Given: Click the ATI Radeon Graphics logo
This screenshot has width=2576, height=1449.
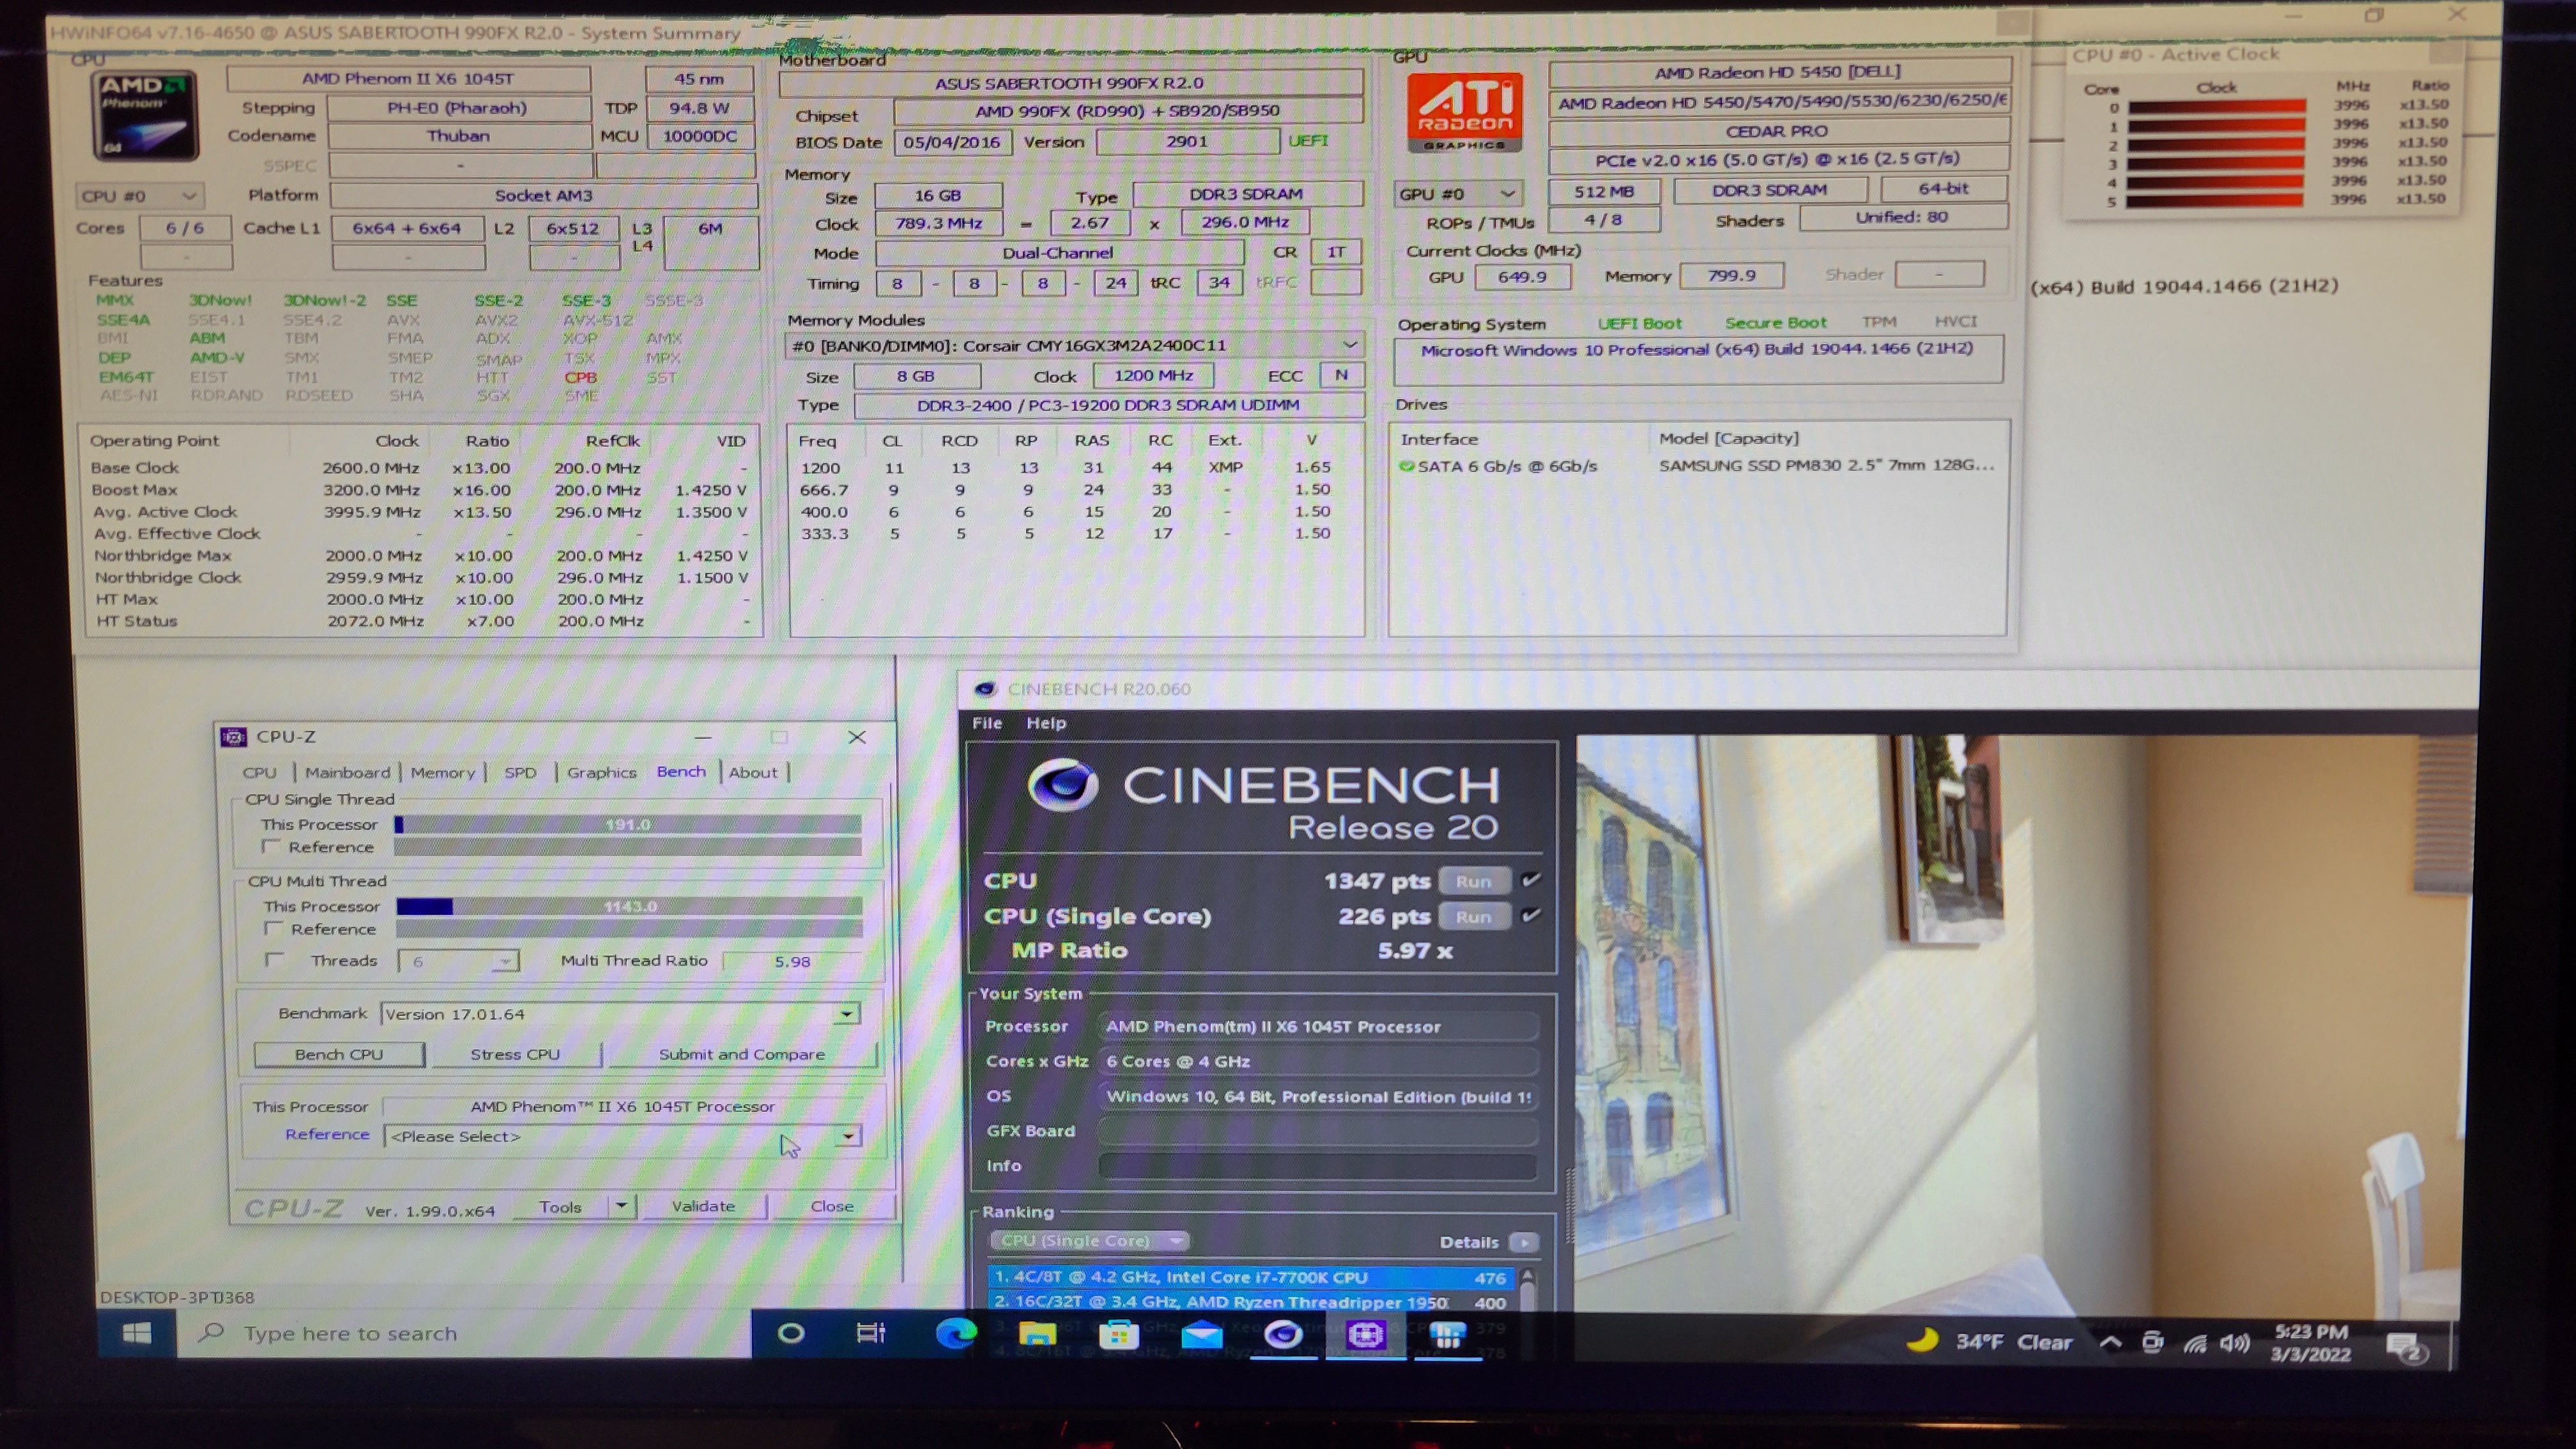Looking at the screenshot, I should coord(1464,112).
